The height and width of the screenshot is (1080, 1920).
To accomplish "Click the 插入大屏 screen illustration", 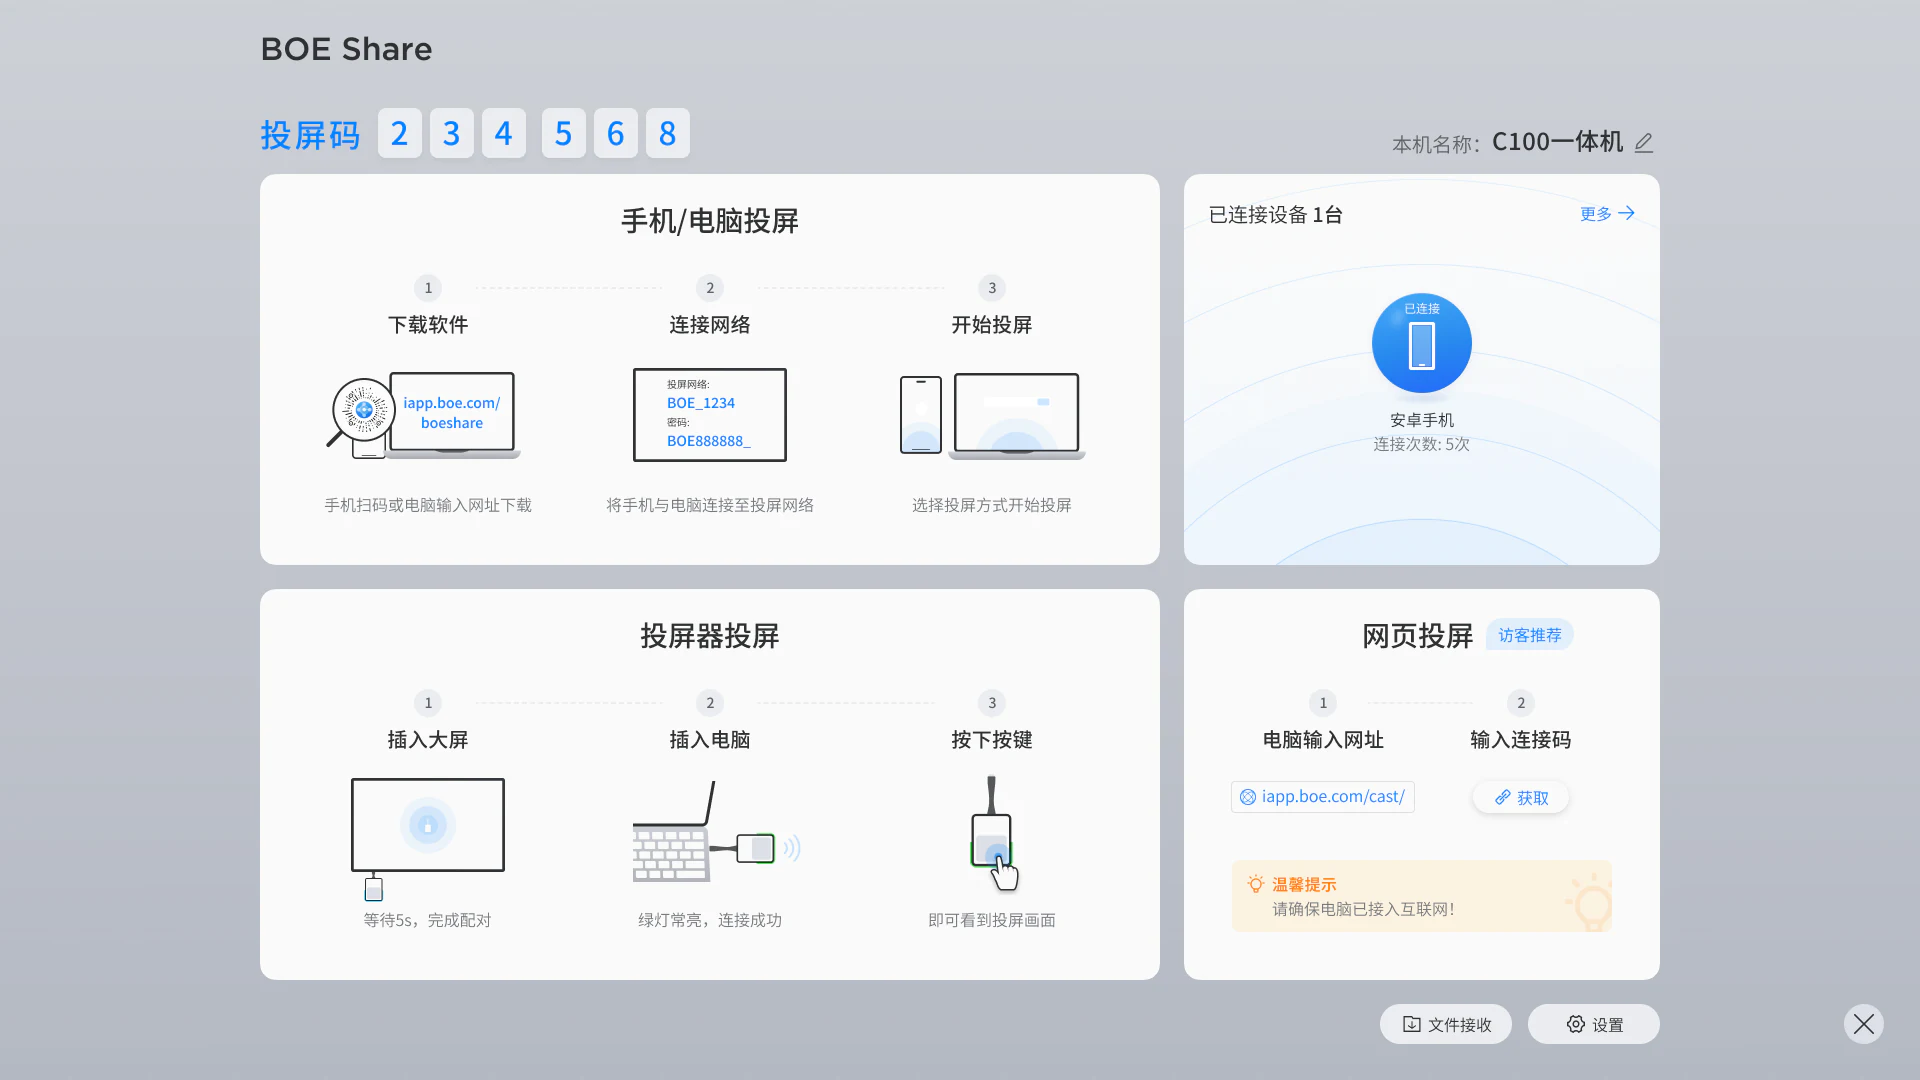I will (427, 838).
